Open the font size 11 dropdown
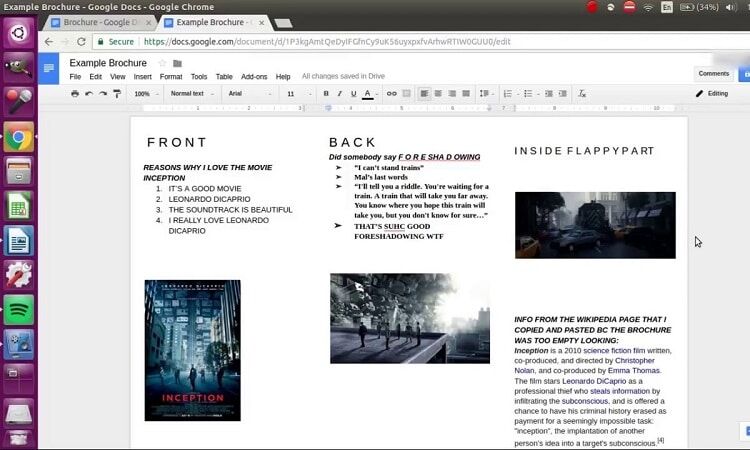 299,94
